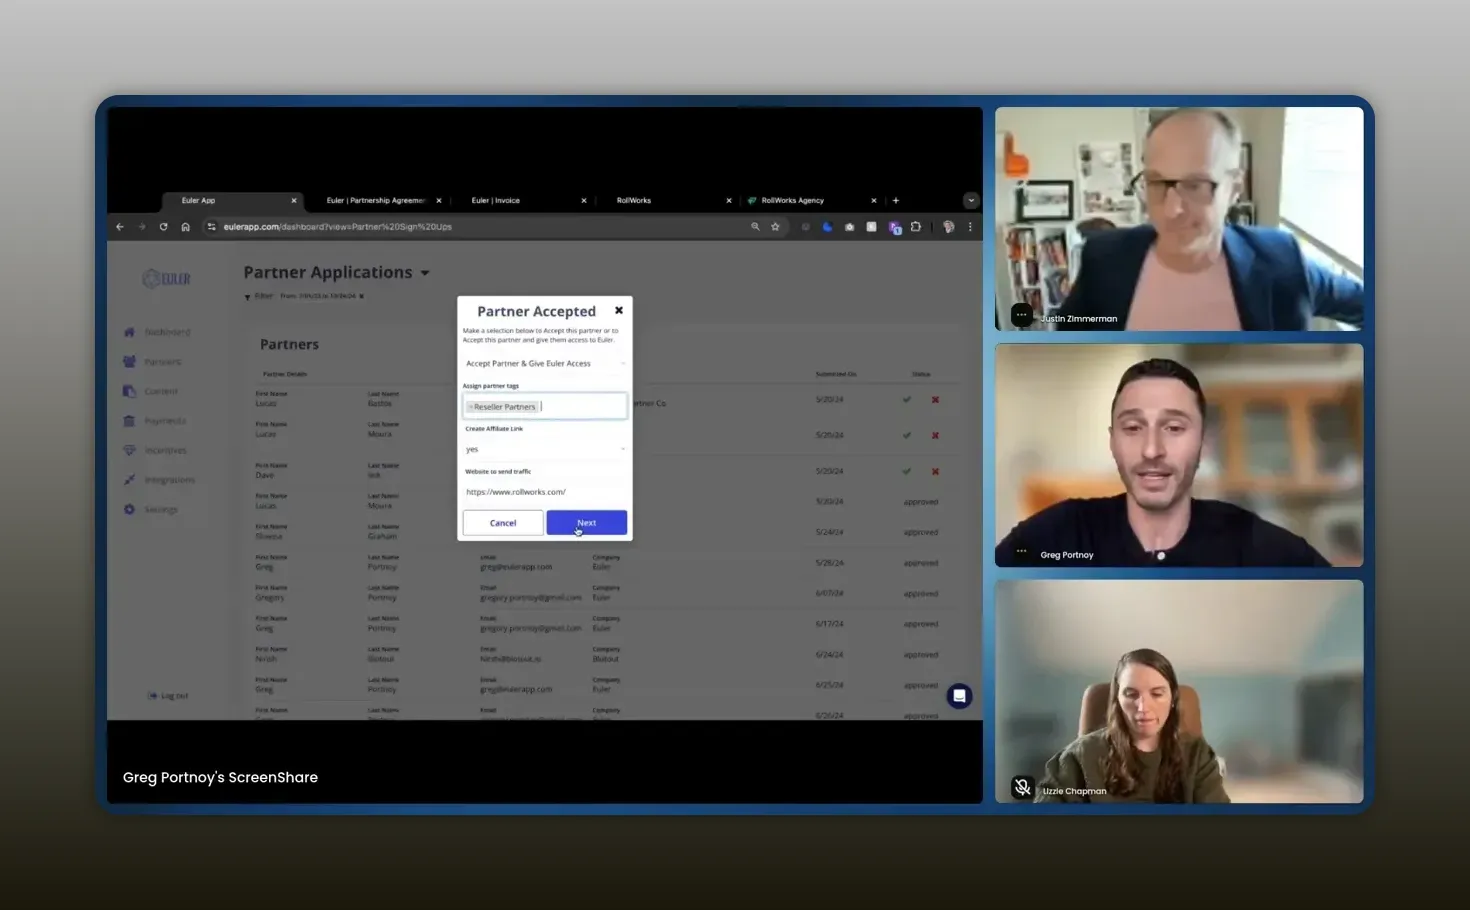Click the Incentives icon in sidebar
Image resolution: width=1470 pixels, height=910 pixels.
point(129,451)
